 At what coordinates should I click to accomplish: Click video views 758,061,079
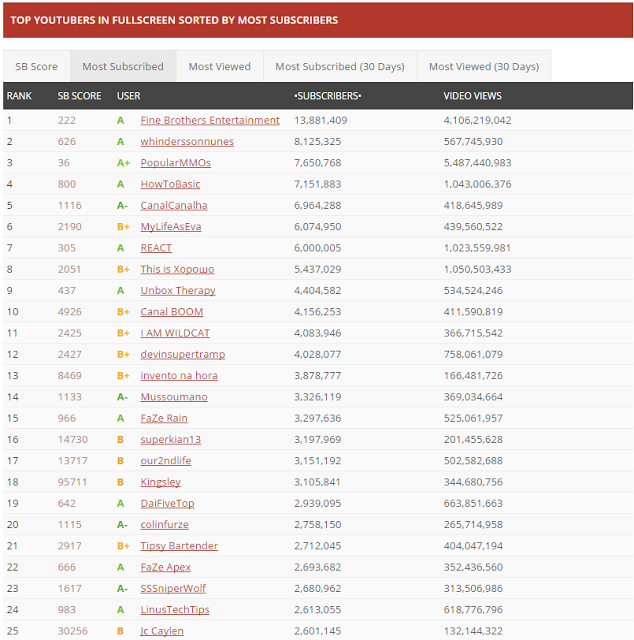point(473,354)
